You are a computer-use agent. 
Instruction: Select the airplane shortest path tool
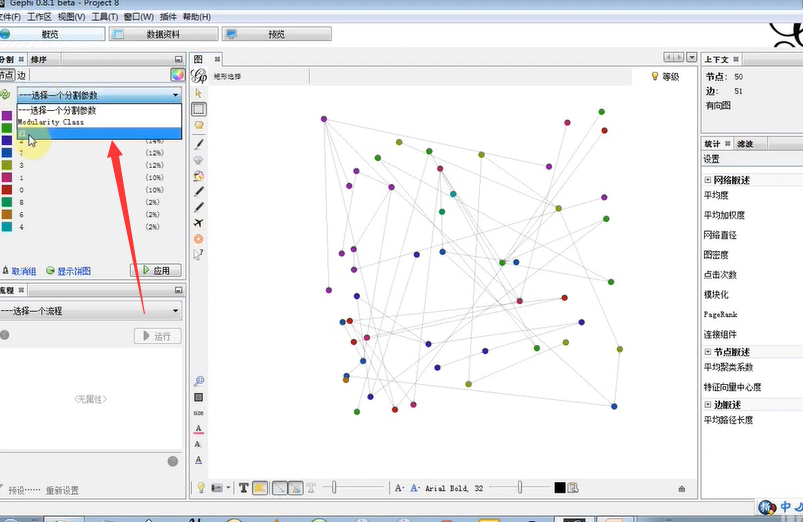tap(199, 223)
